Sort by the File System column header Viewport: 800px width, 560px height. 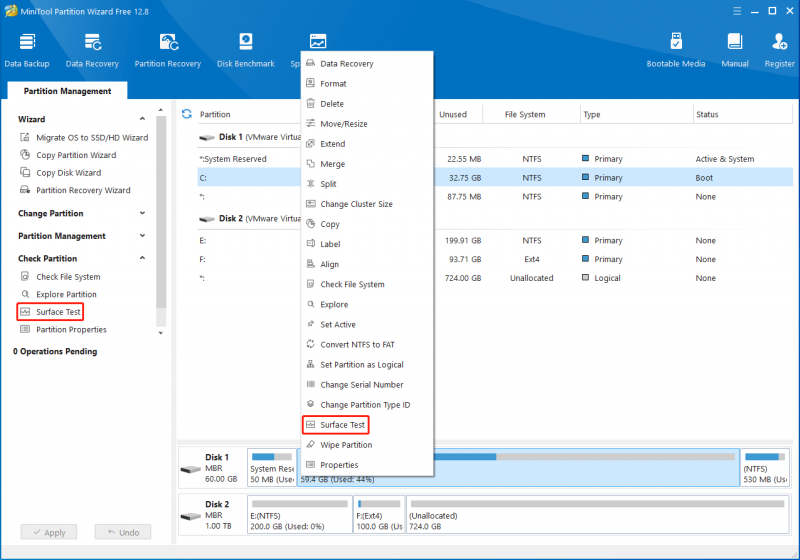point(531,114)
